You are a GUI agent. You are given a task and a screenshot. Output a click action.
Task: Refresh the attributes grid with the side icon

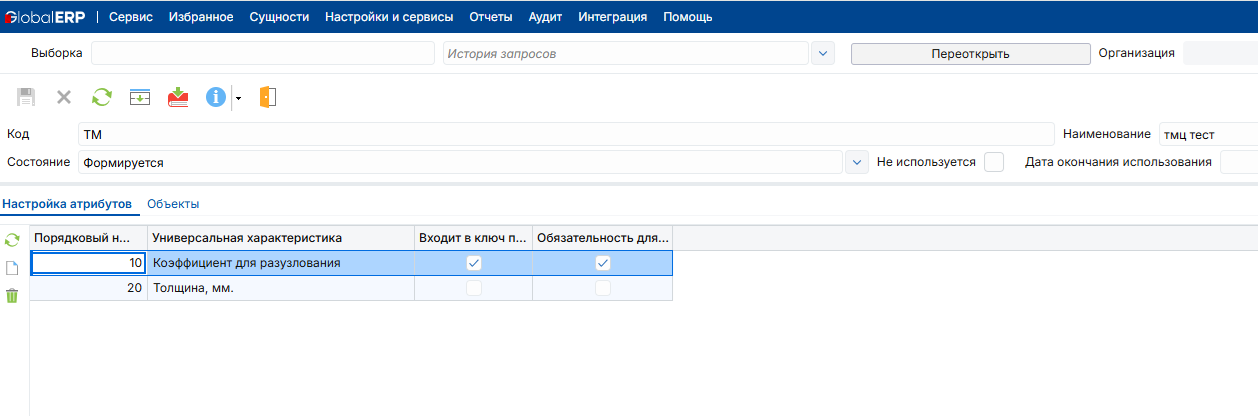coord(12,240)
